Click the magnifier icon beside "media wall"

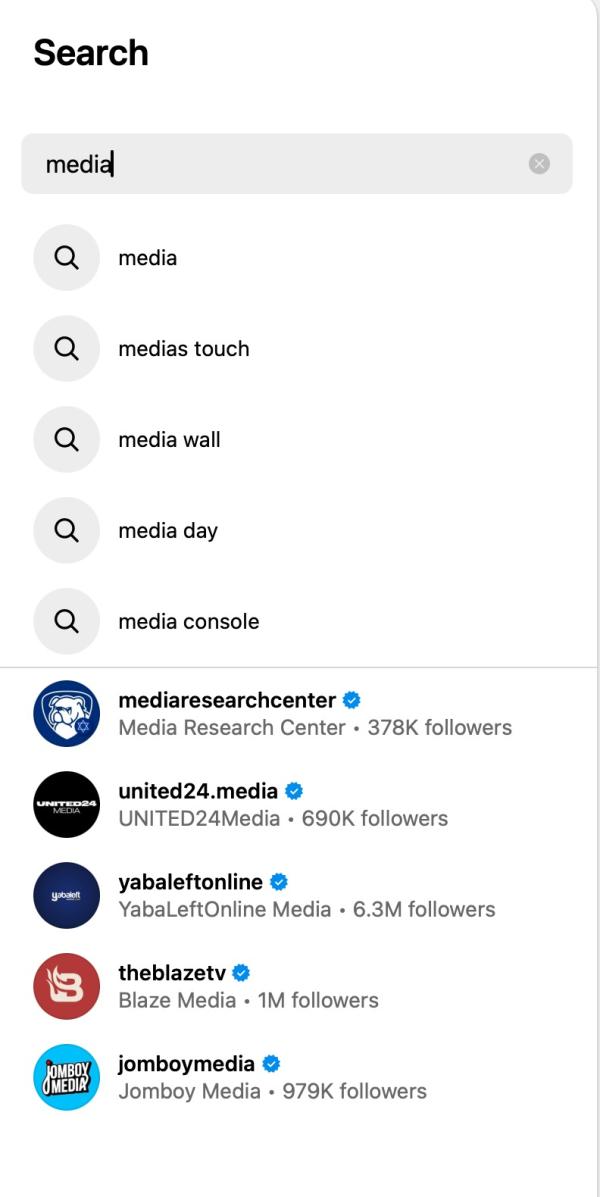(66, 440)
